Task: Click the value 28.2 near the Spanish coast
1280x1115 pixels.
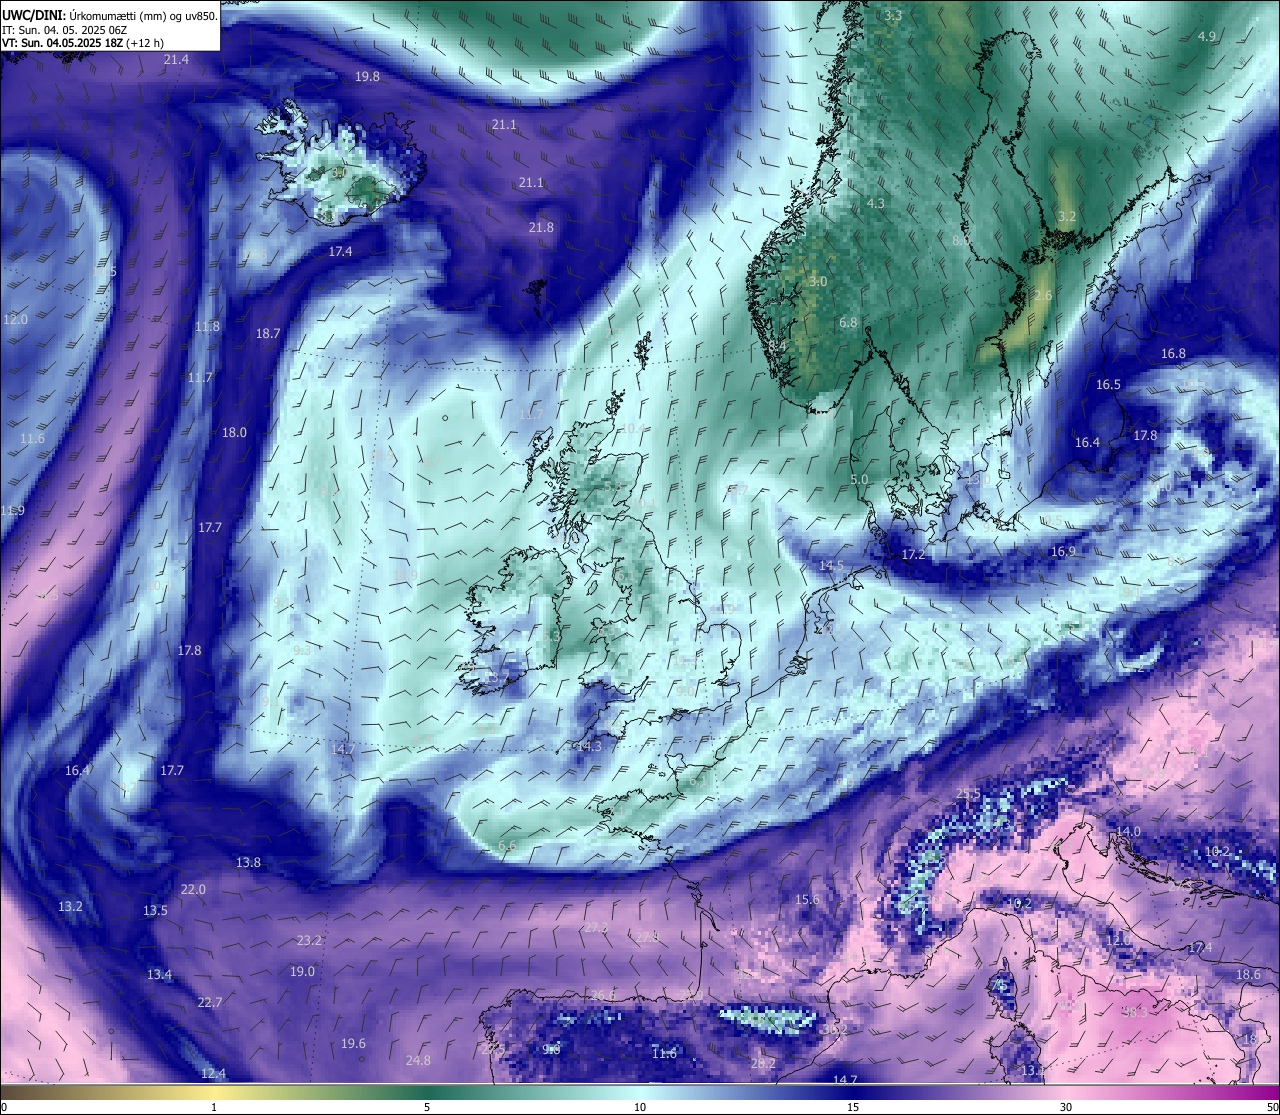Action: pos(763,1064)
